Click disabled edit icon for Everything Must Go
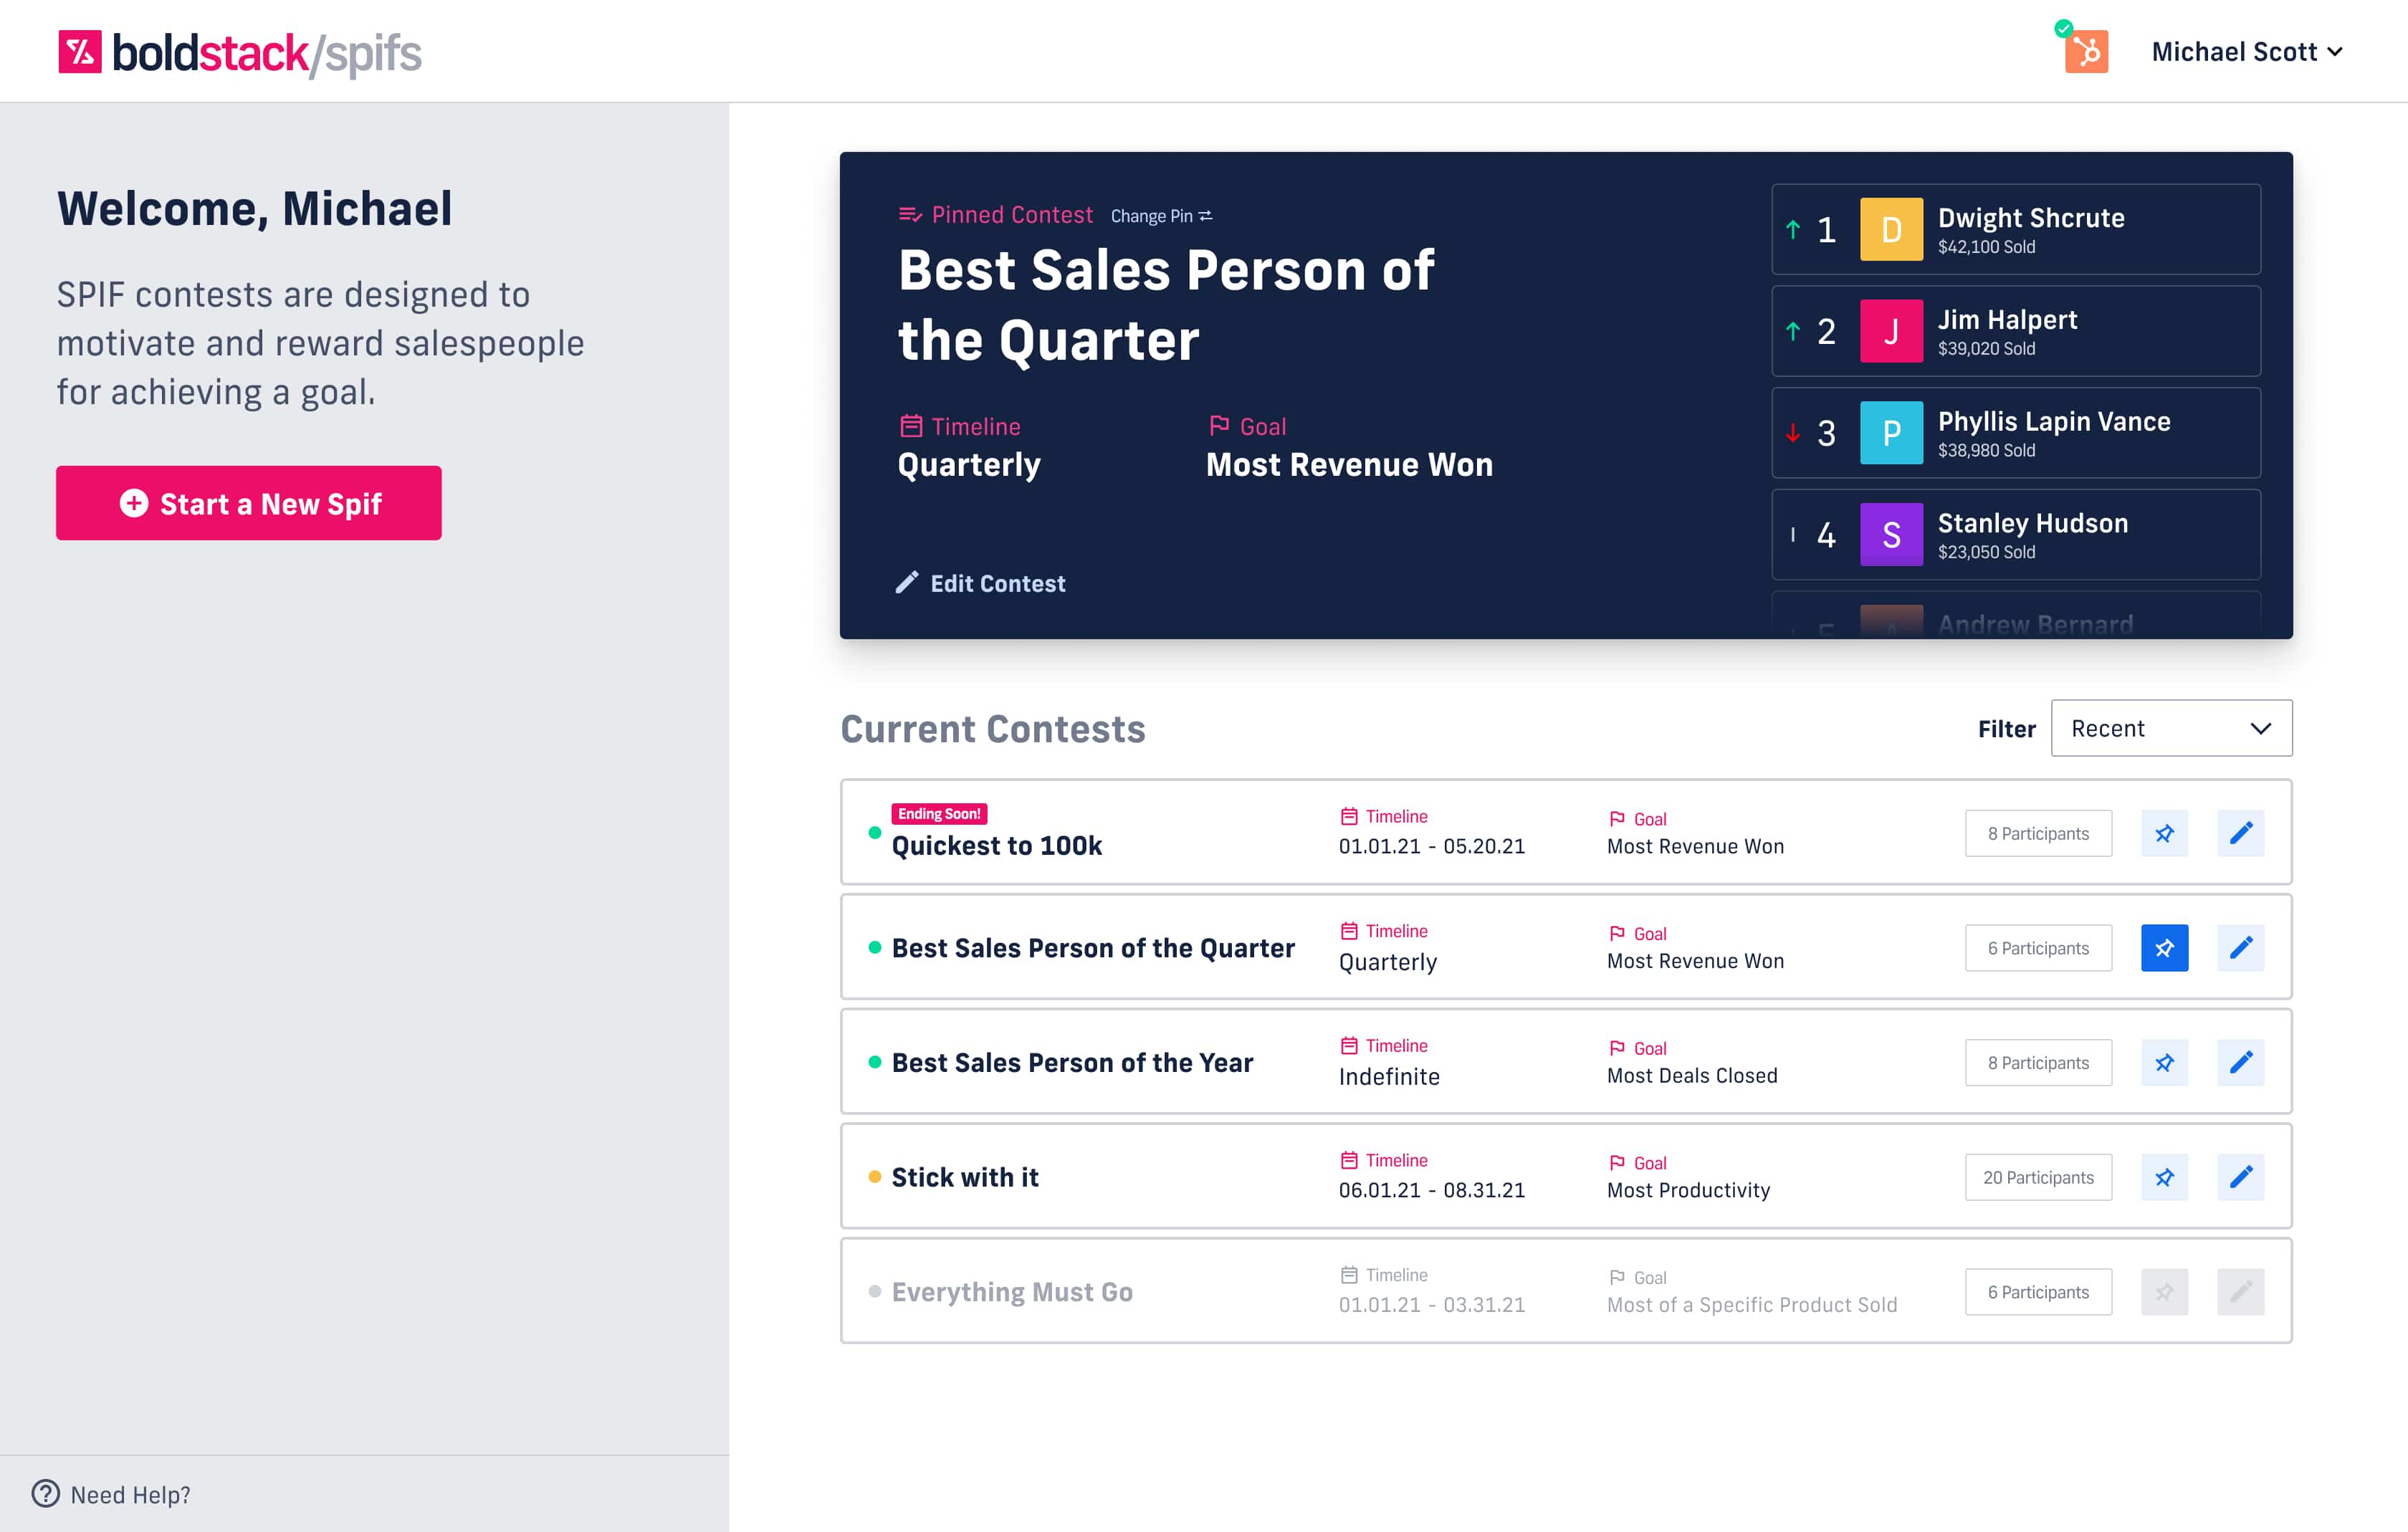 tap(2240, 1292)
